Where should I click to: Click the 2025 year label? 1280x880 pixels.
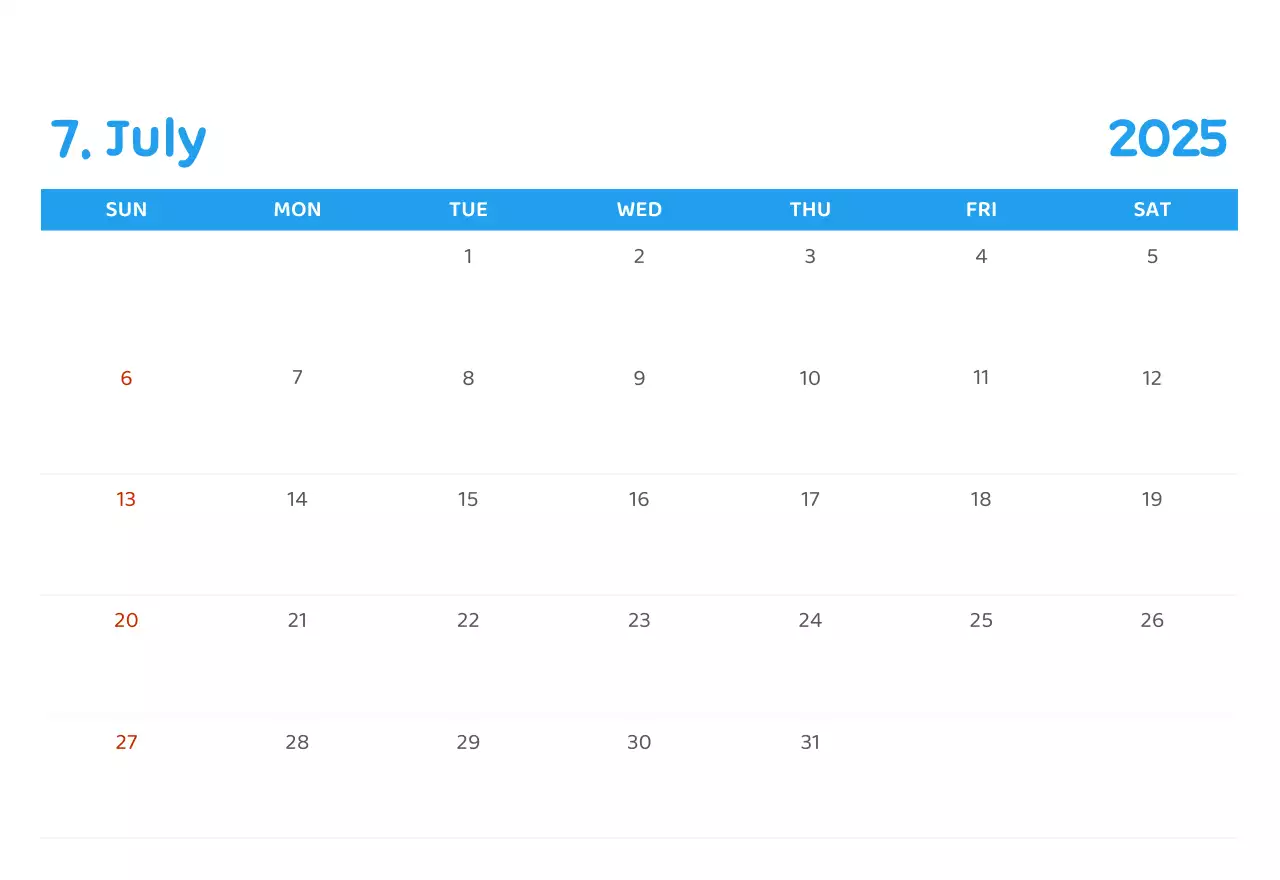pos(1167,139)
